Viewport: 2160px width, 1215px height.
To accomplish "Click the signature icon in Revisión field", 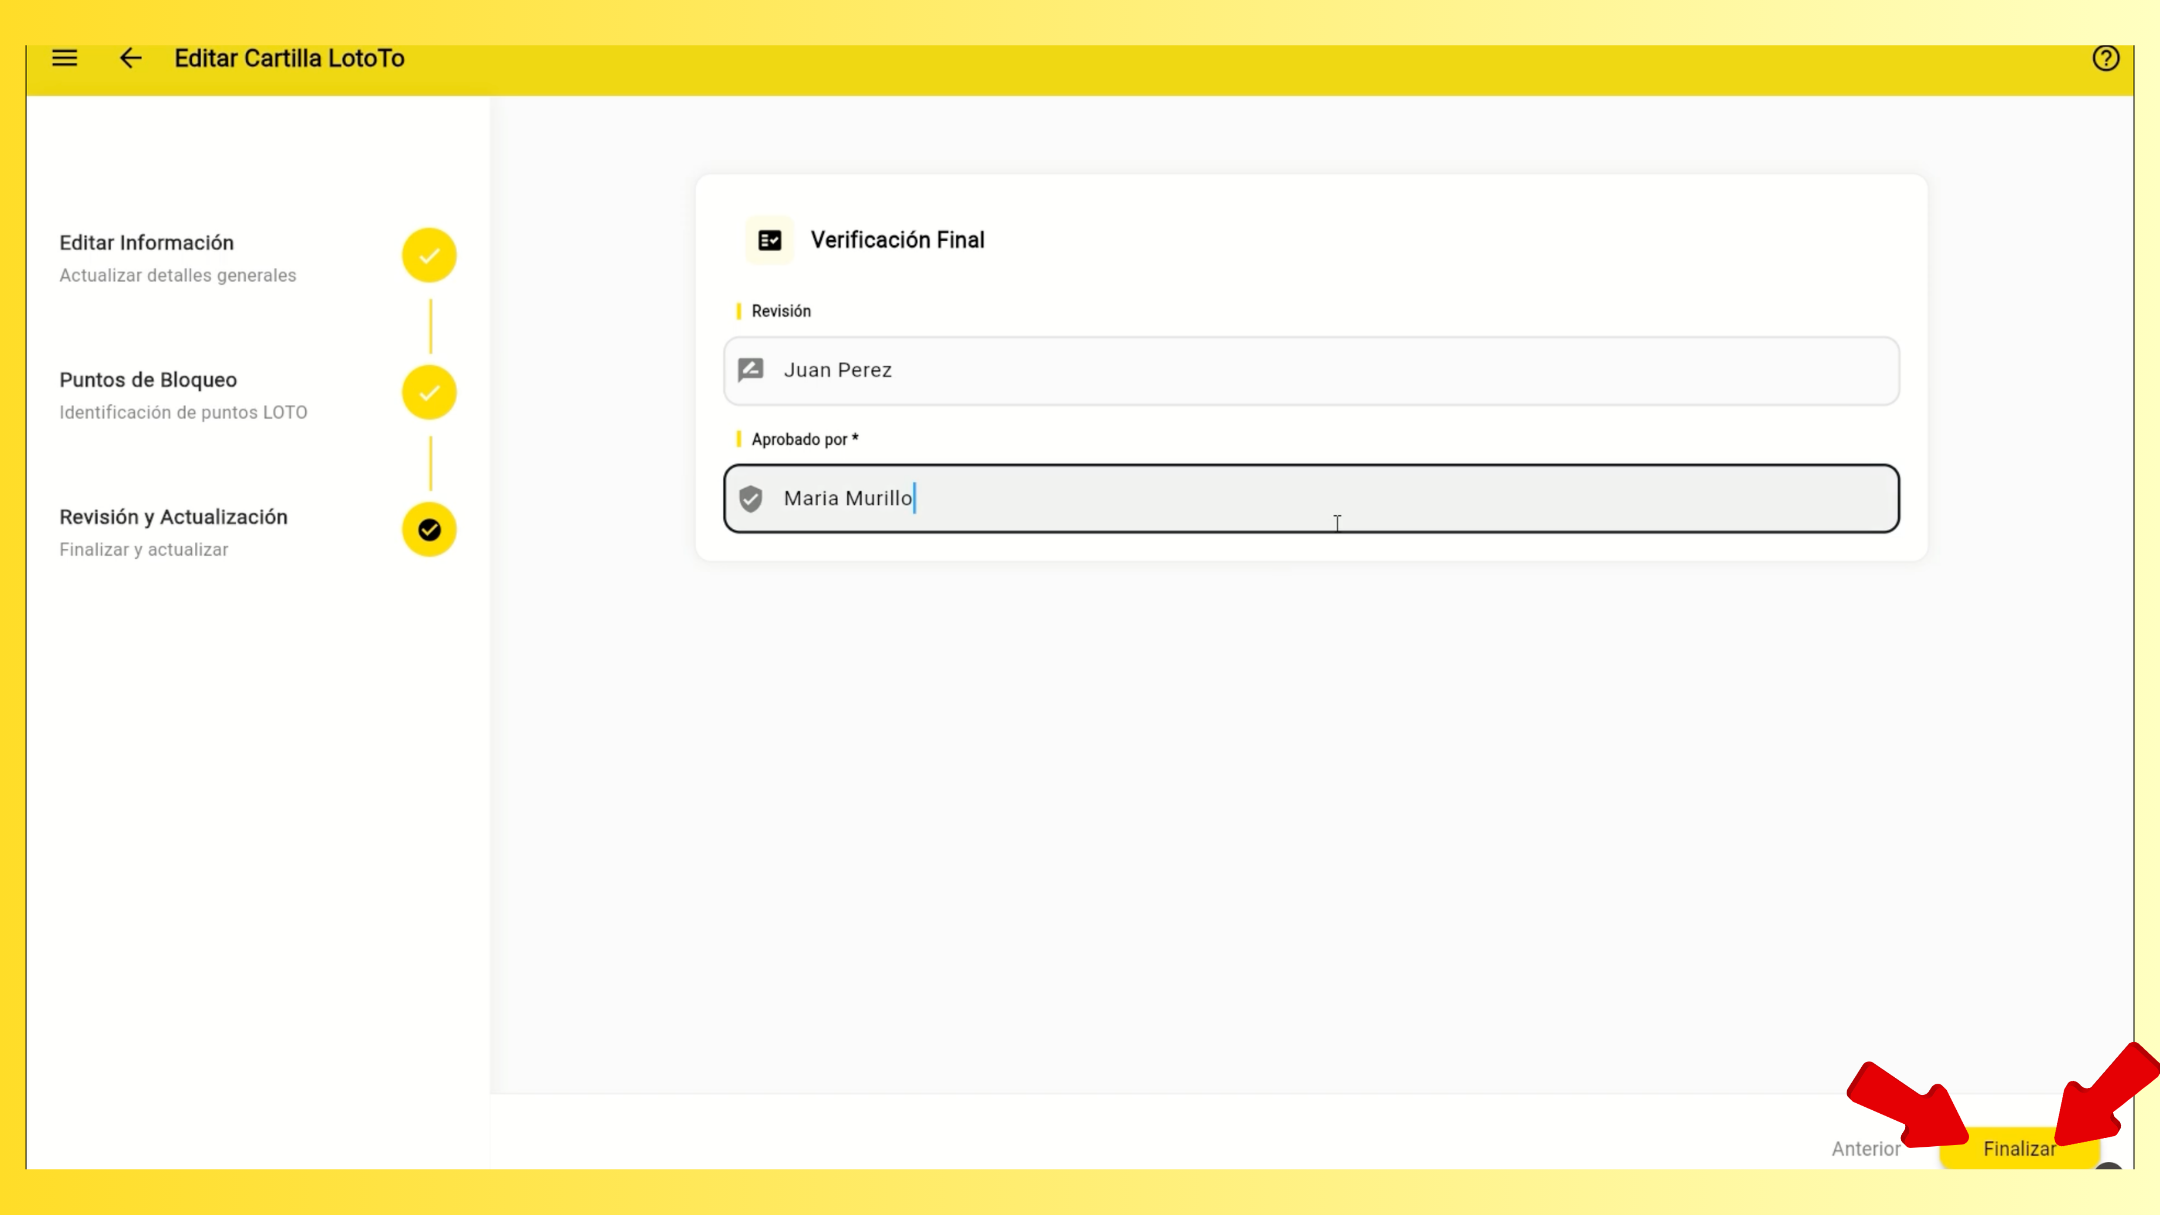I will pos(751,370).
